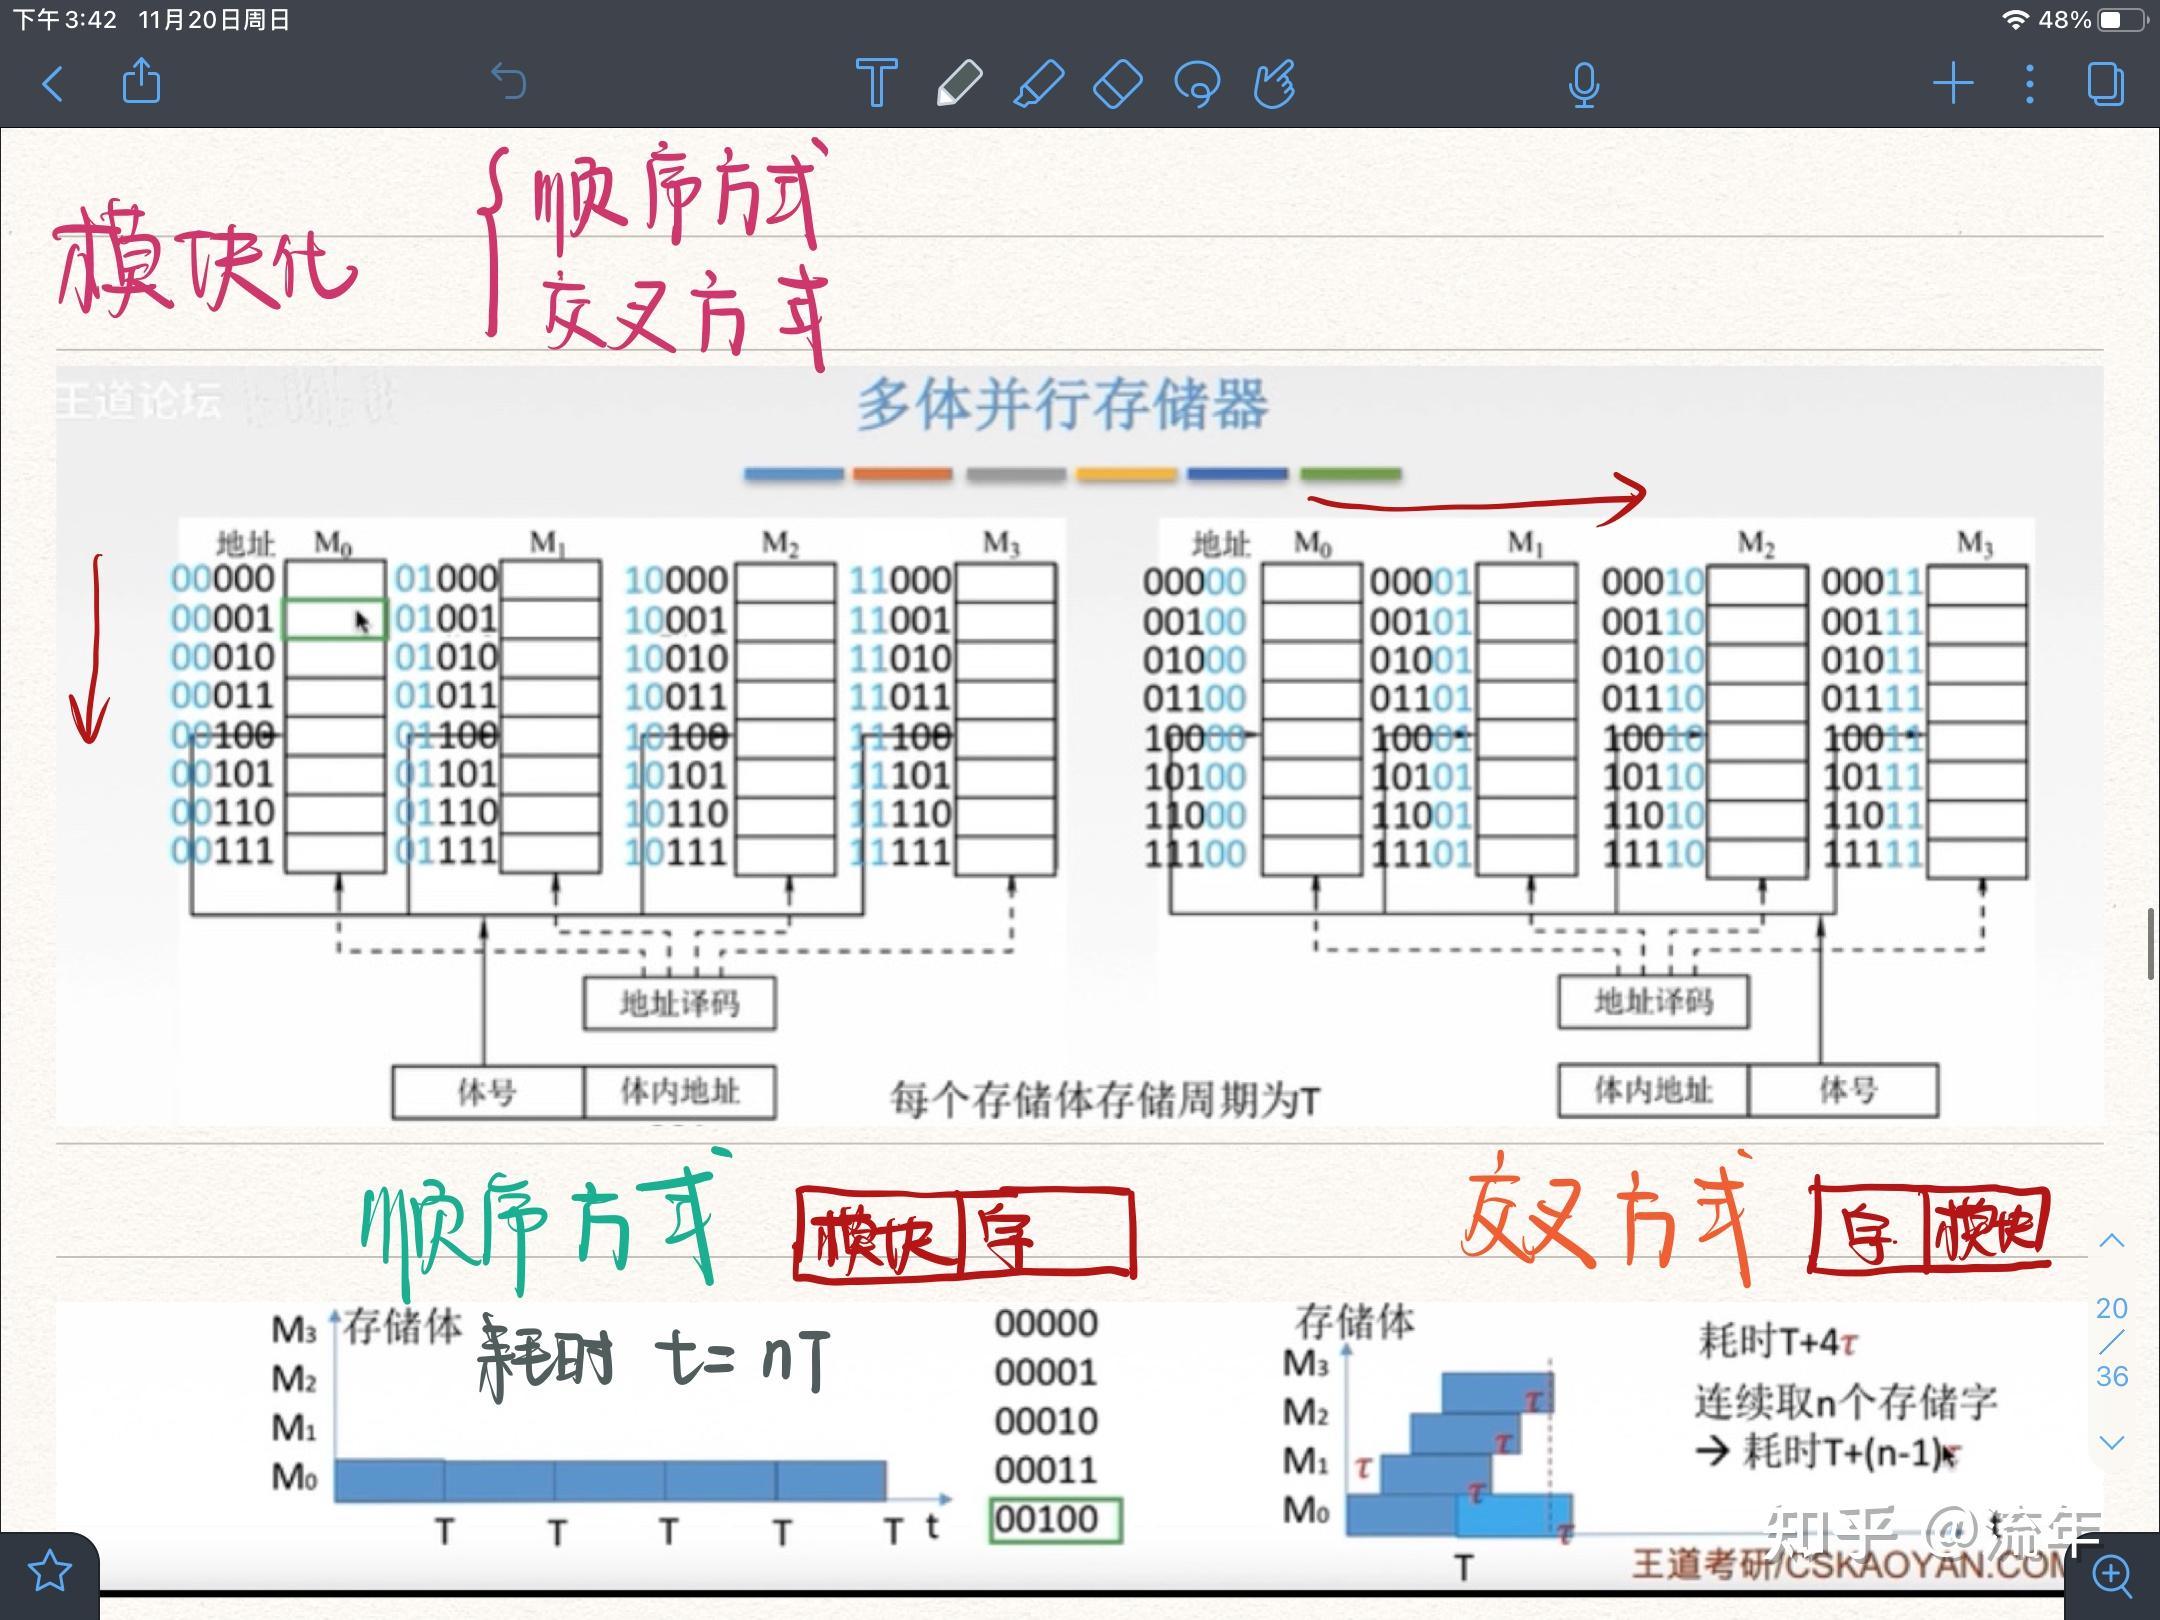
Task: Tap the green highlighted M0 cell 00001
Action: coord(335,620)
